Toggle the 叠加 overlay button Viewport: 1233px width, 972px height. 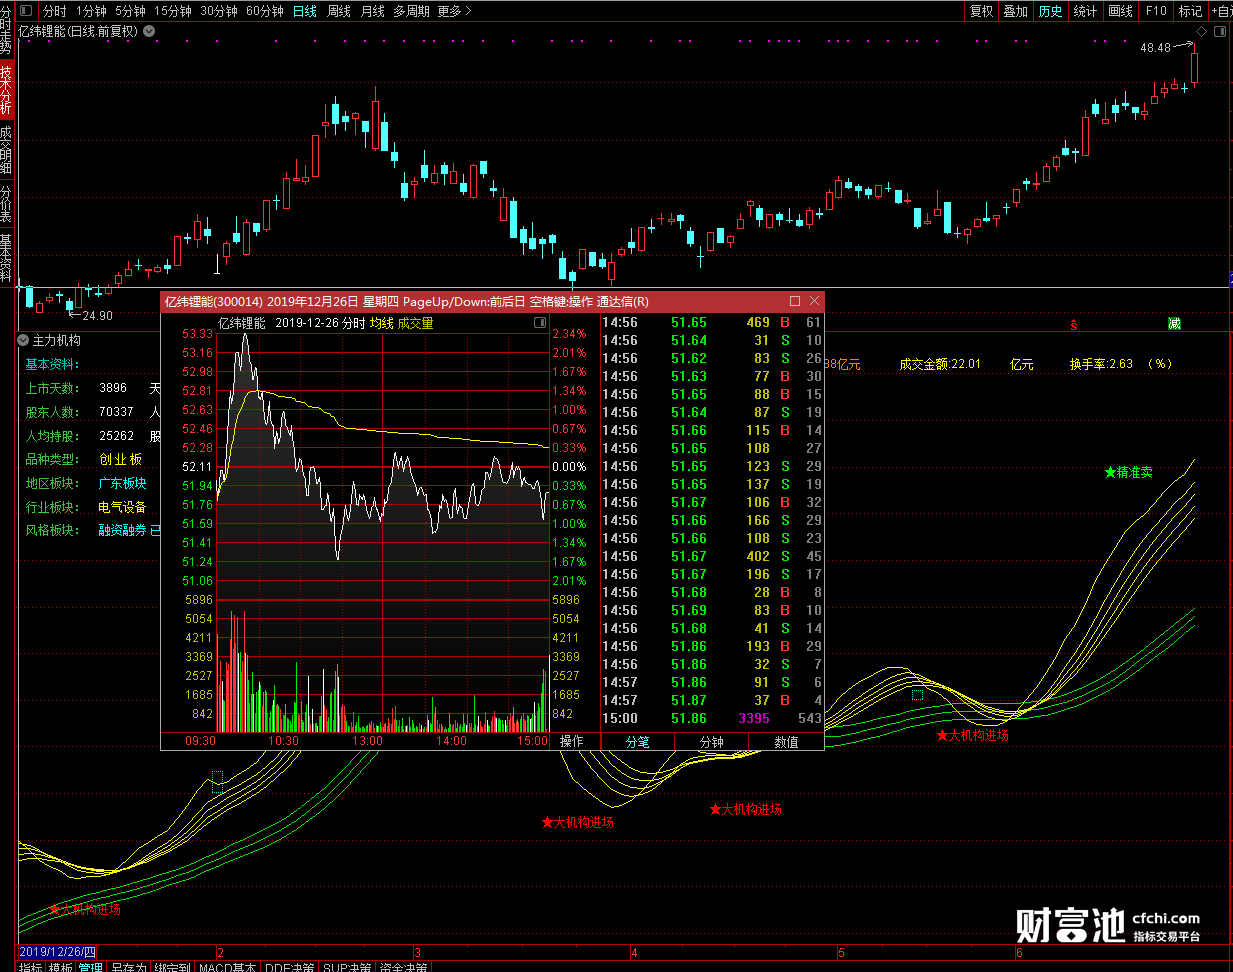point(1016,11)
